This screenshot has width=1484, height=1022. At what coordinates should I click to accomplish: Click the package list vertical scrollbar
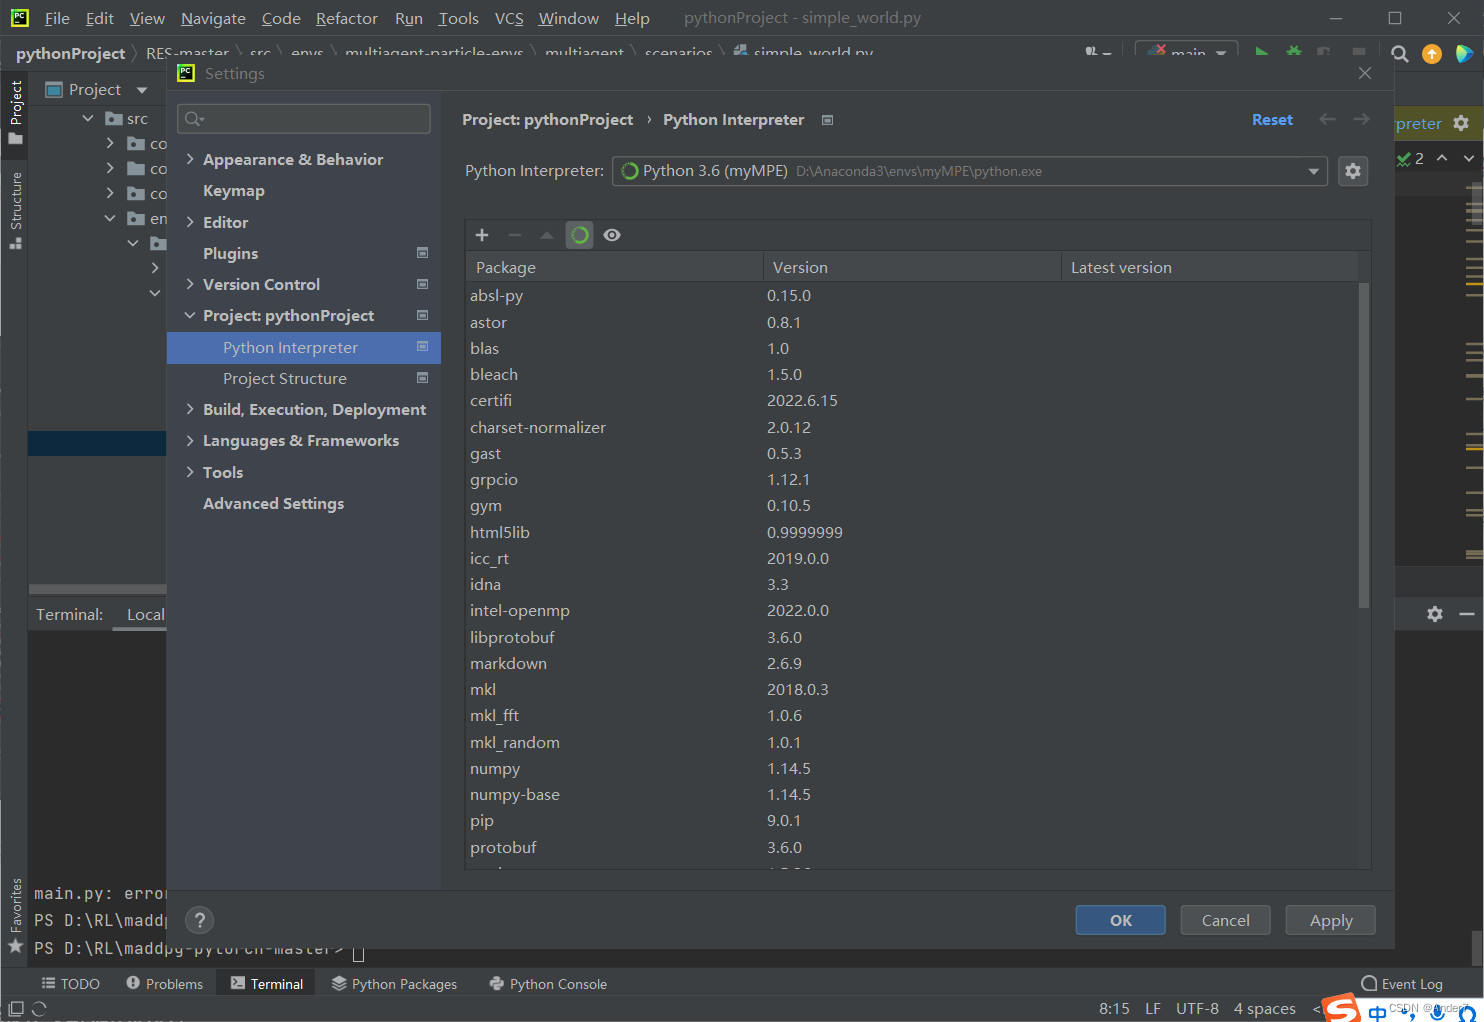click(1364, 446)
